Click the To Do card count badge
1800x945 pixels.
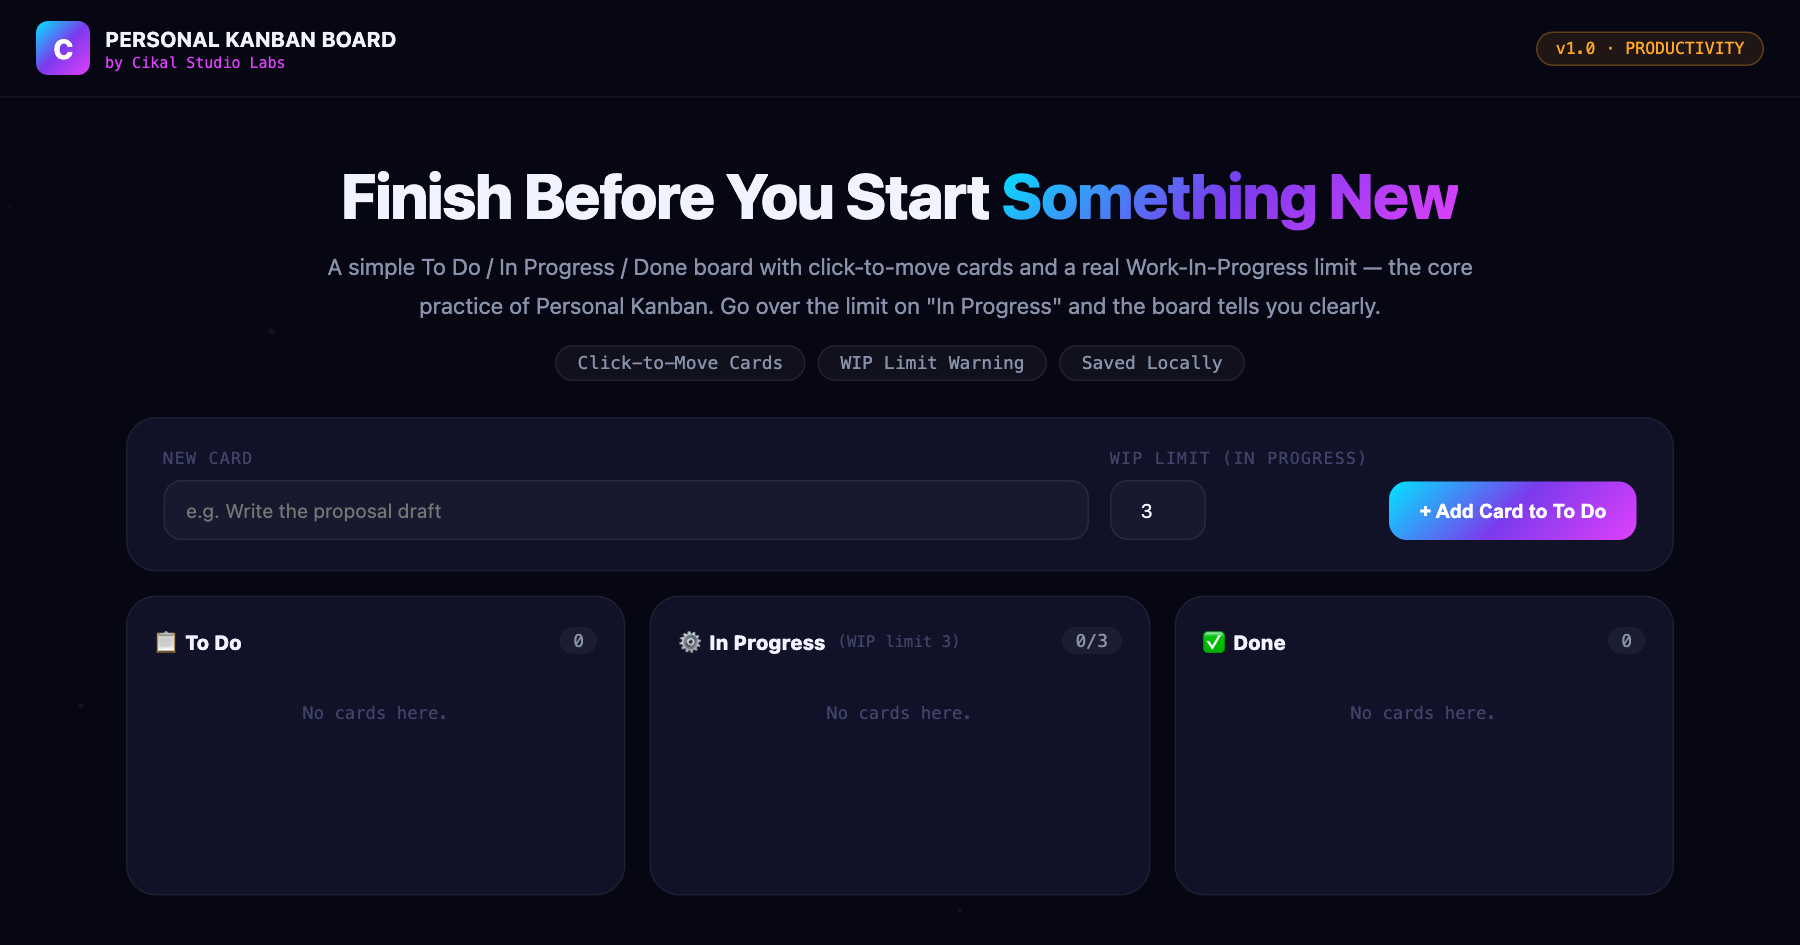click(578, 641)
